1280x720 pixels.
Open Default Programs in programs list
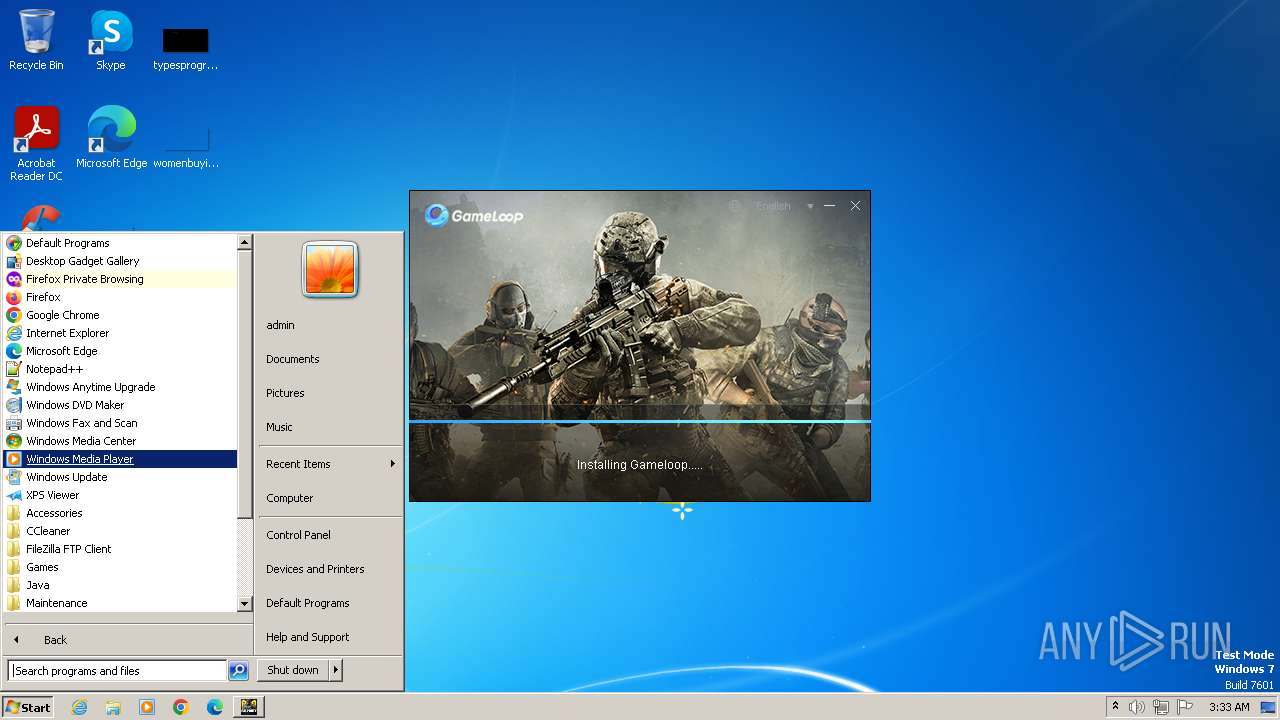click(120, 243)
